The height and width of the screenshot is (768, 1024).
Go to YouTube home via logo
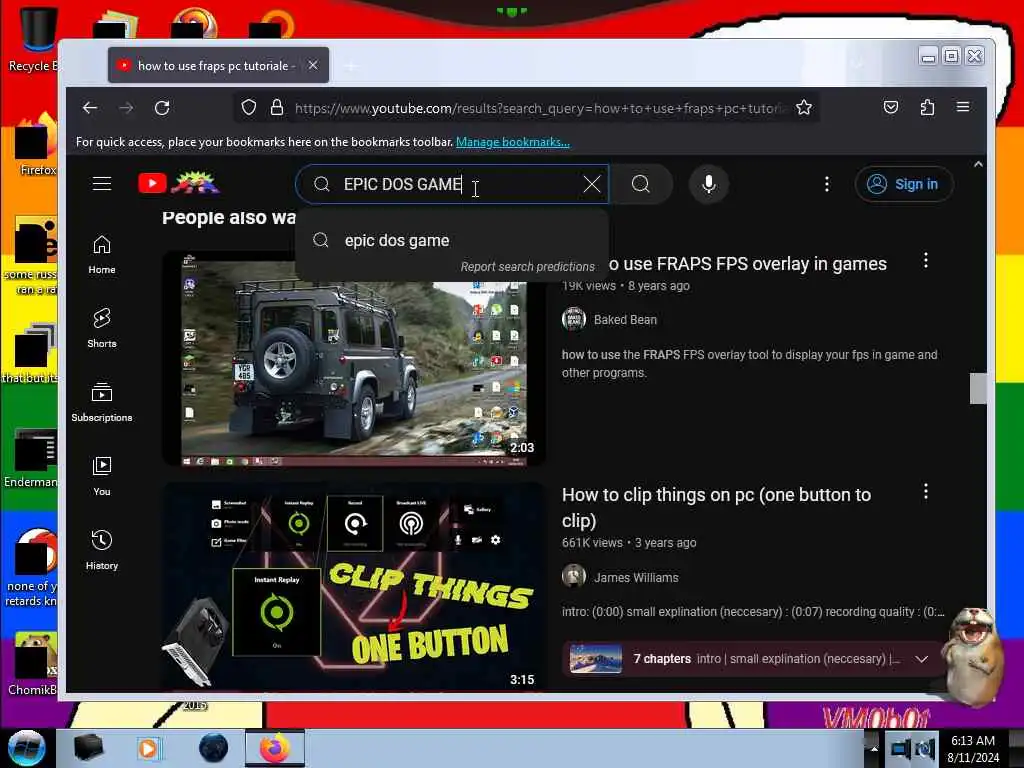point(178,184)
